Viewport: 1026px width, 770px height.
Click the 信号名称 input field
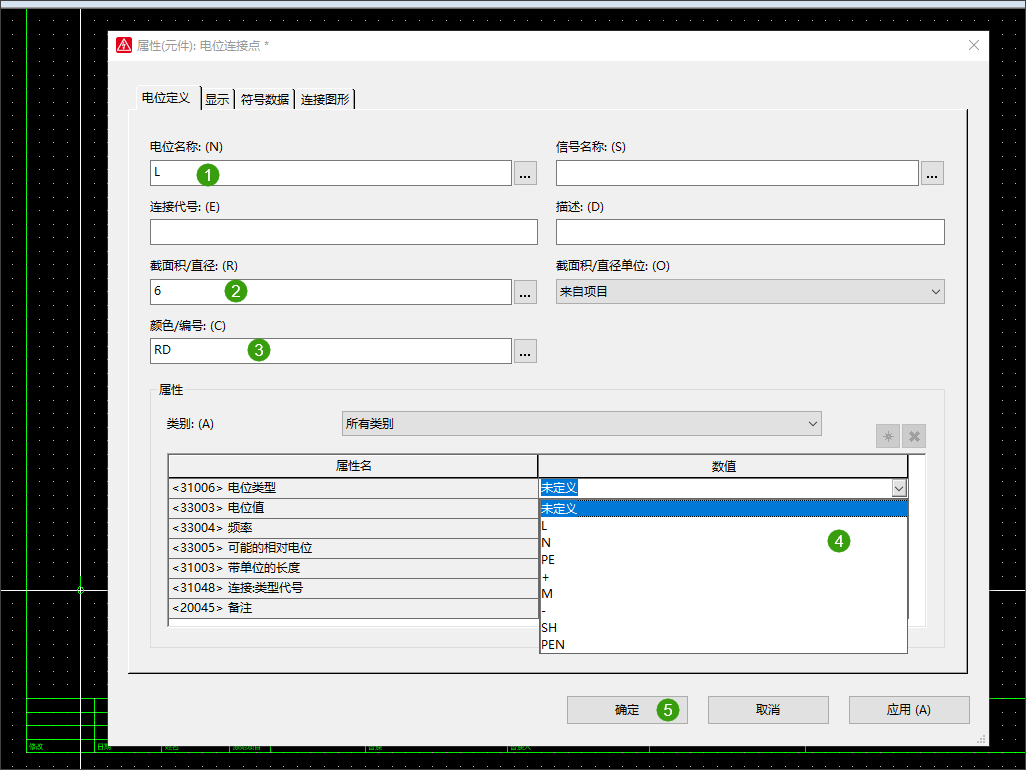click(737, 173)
